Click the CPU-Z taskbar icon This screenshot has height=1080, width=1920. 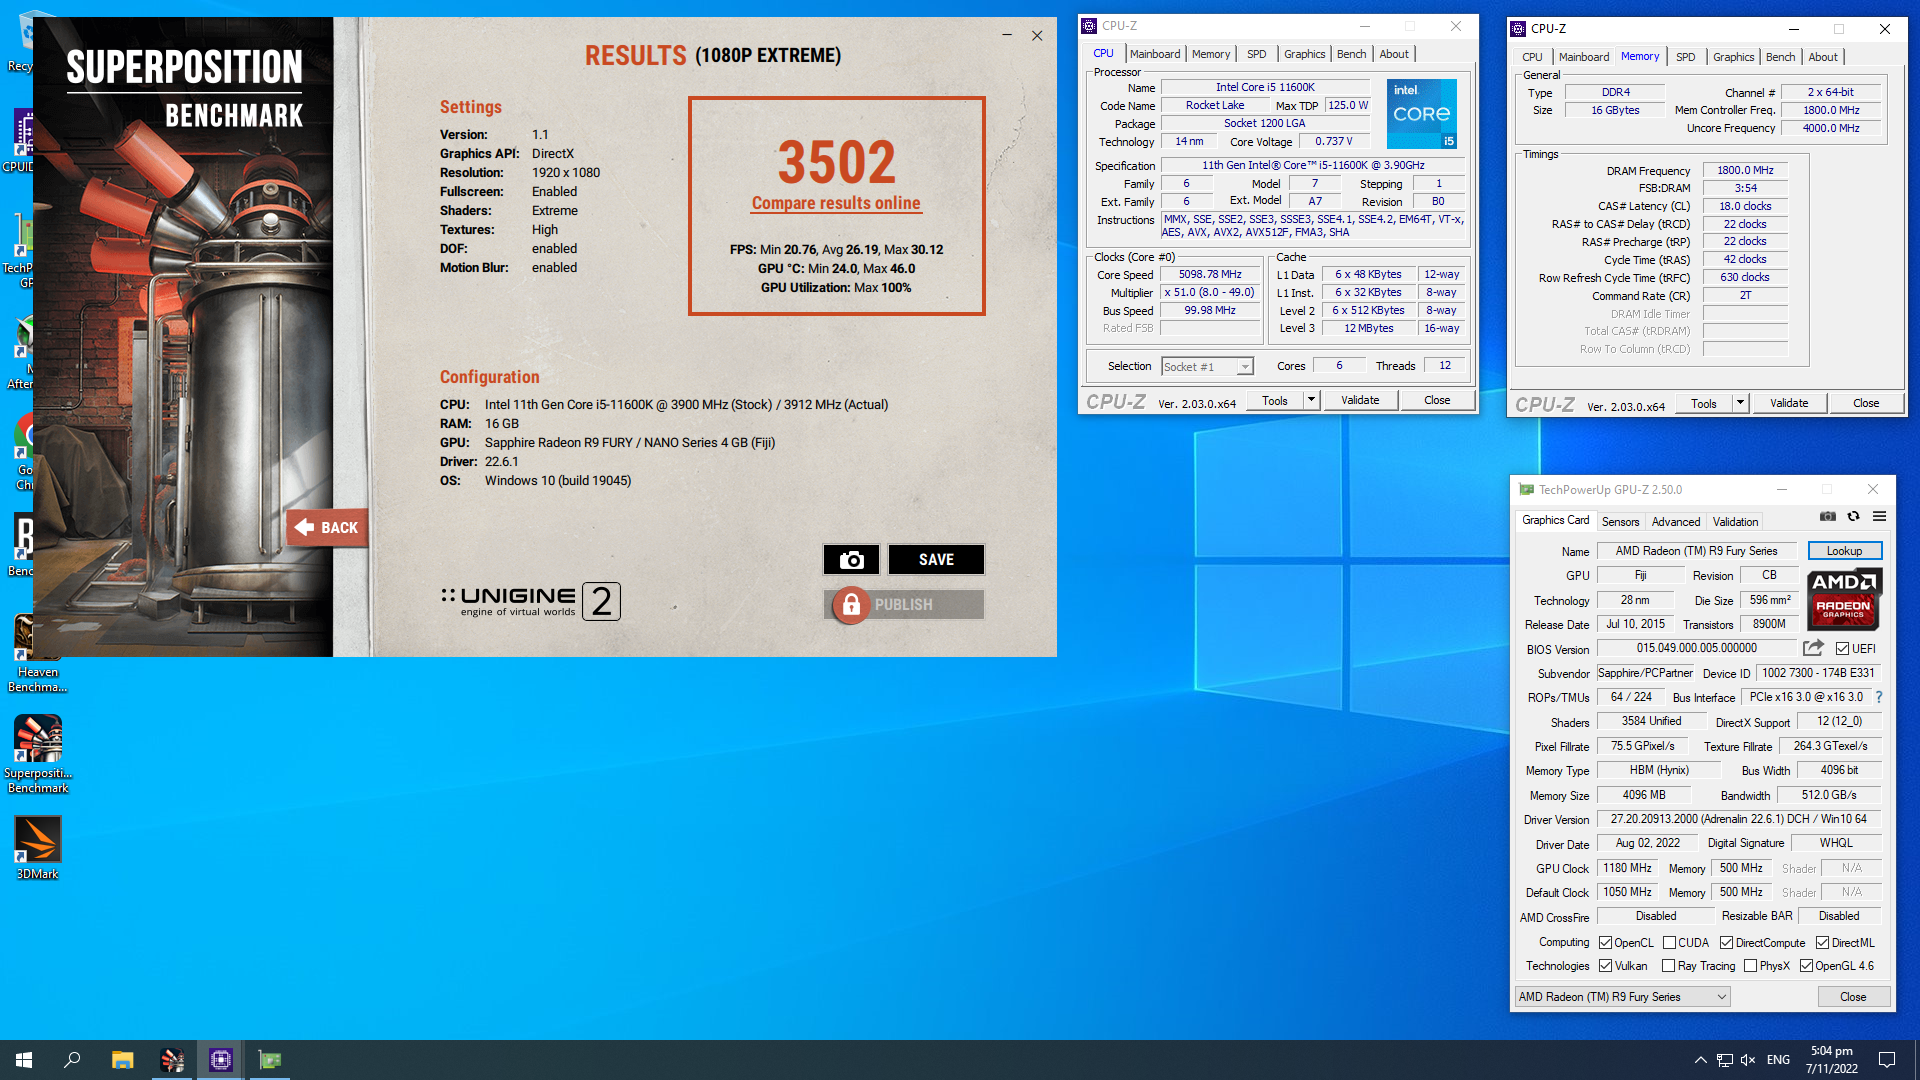tap(221, 1060)
